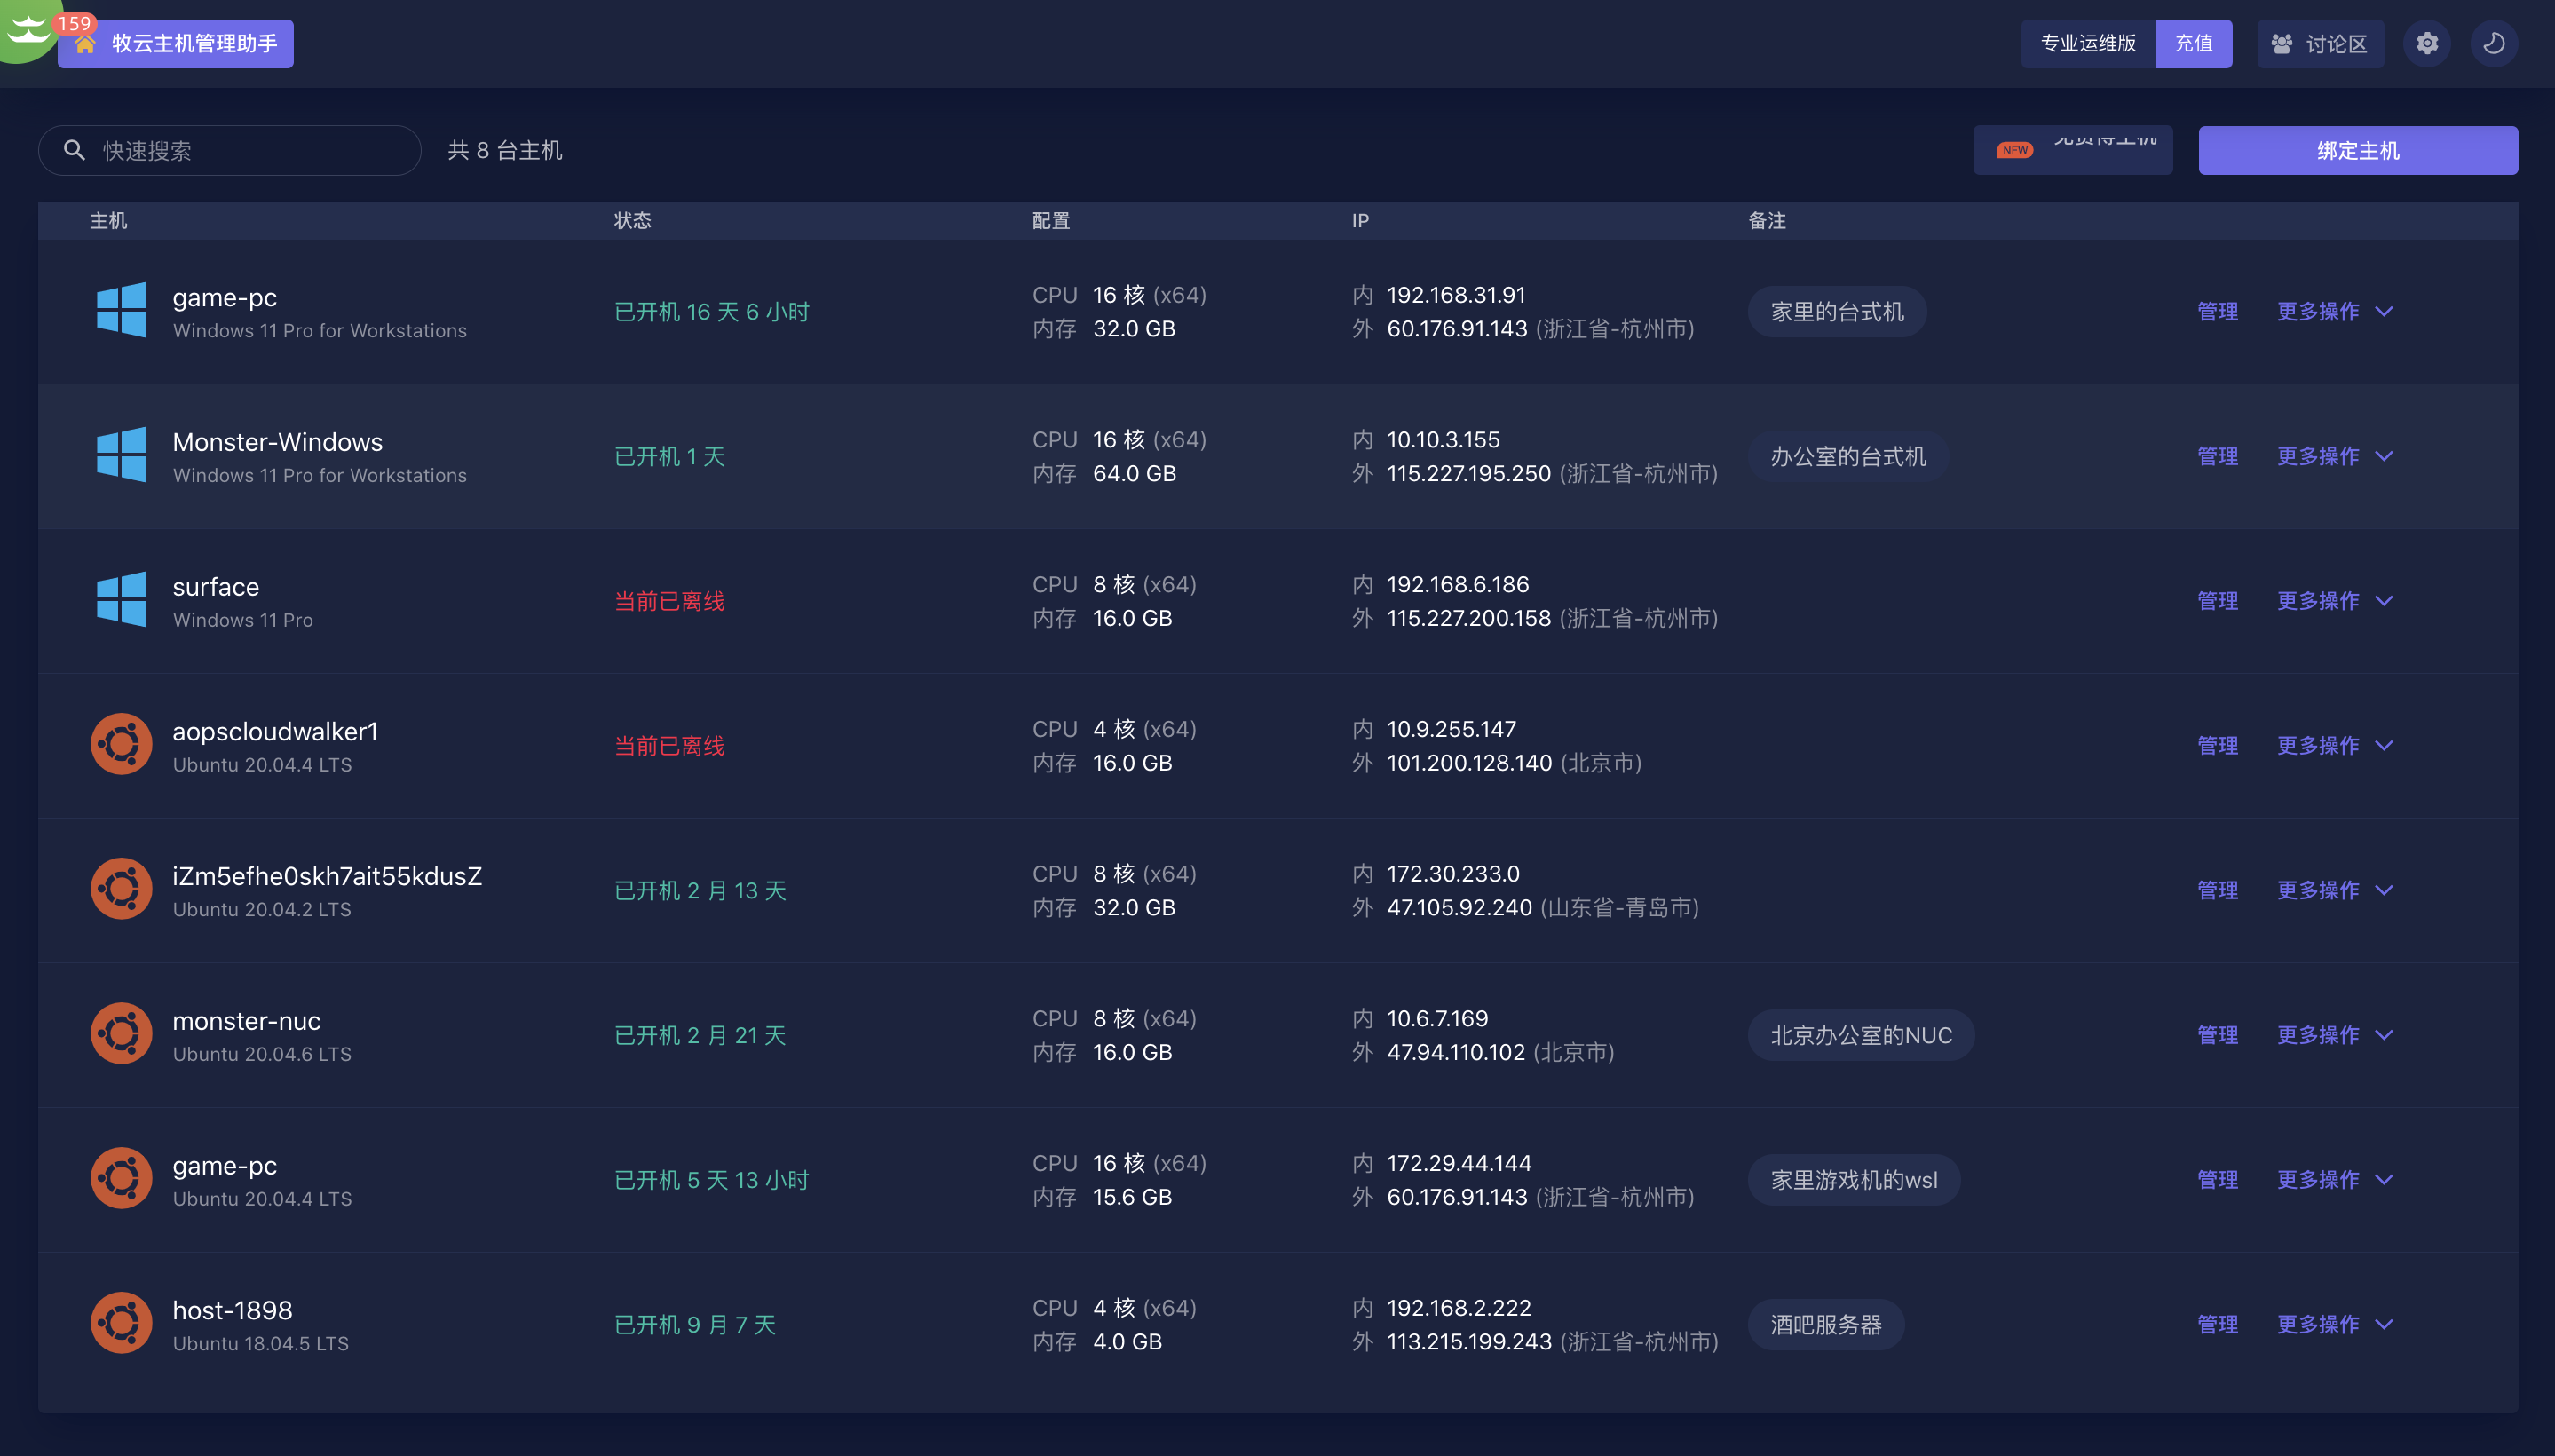This screenshot has width=2555, height=1456.
Task: Expand 更多操作 for game-pc Windows host
Action: [x=2335, y=311]
